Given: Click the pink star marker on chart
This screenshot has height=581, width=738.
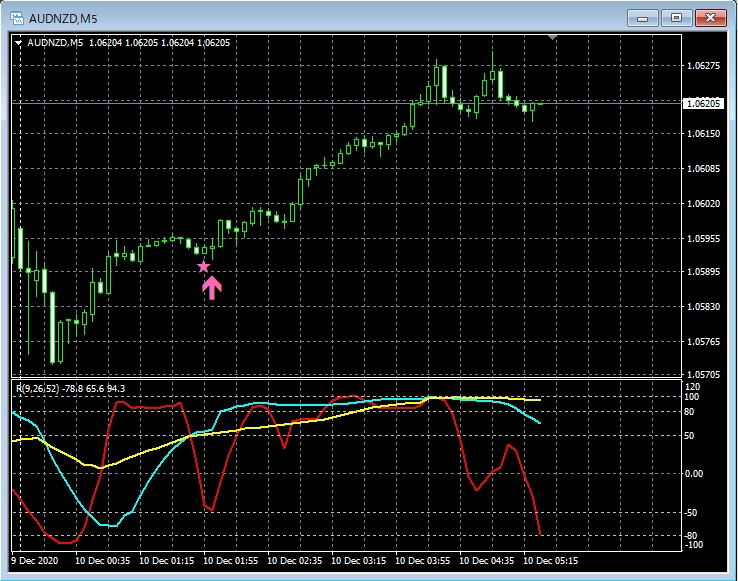Looking at the screenshot, I should tap(203, 267).
